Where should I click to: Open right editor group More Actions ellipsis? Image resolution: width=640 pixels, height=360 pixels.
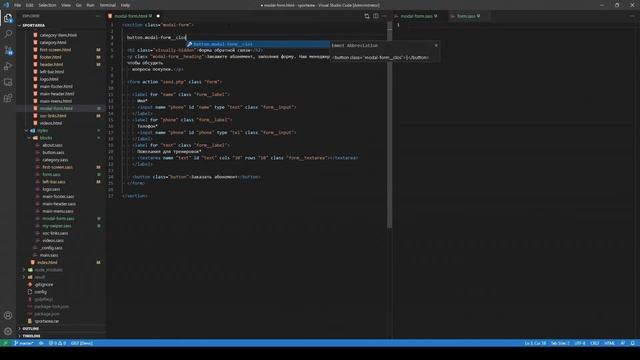tap(632, 16)
